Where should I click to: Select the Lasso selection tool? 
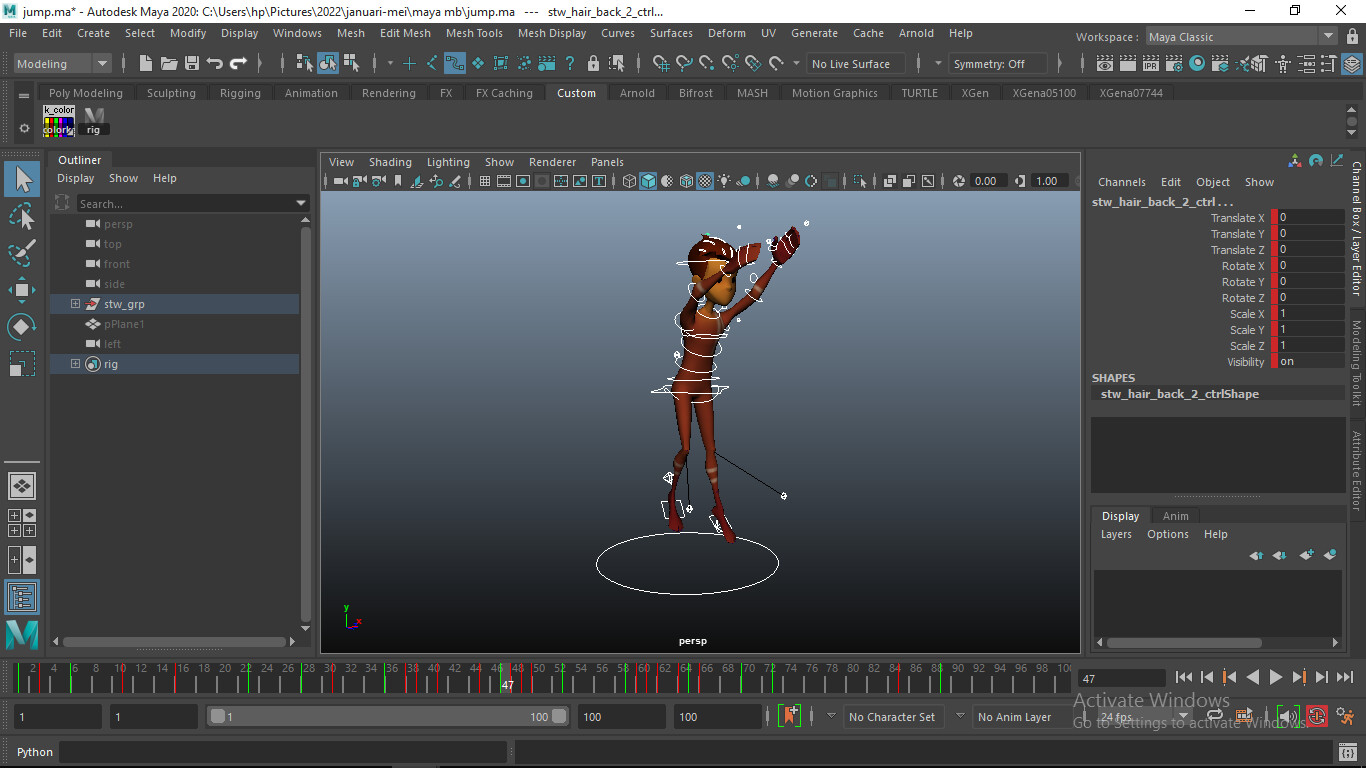tap(22, 216)
